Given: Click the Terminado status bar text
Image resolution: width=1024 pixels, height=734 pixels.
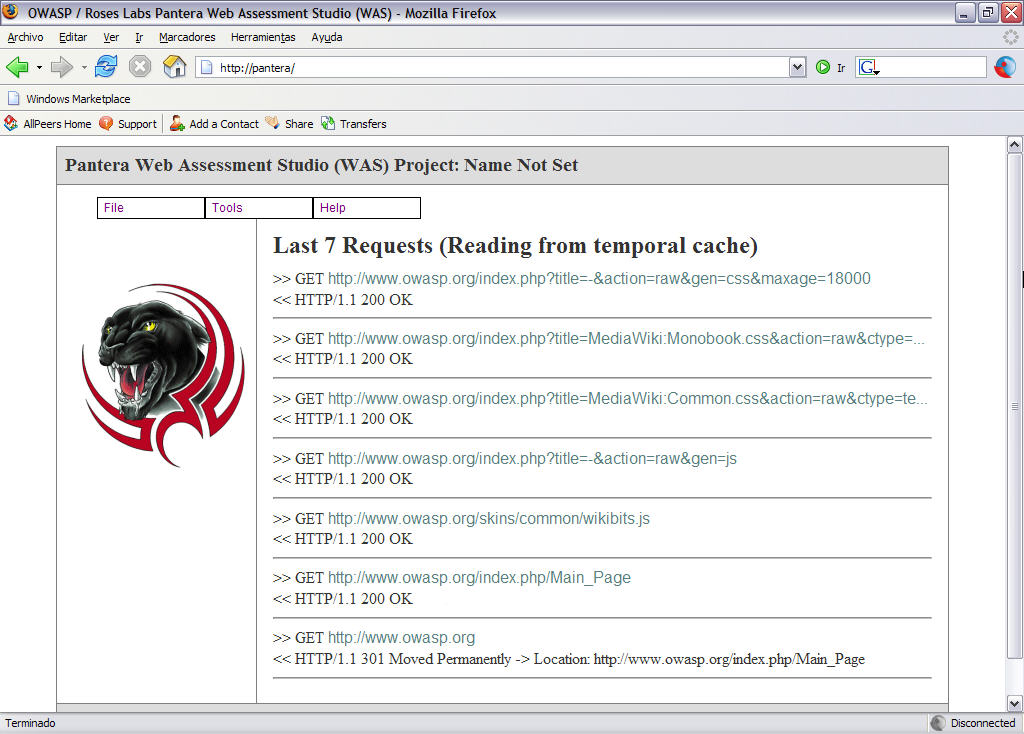Looking at the screenshot, I should [x=30, y=723].
